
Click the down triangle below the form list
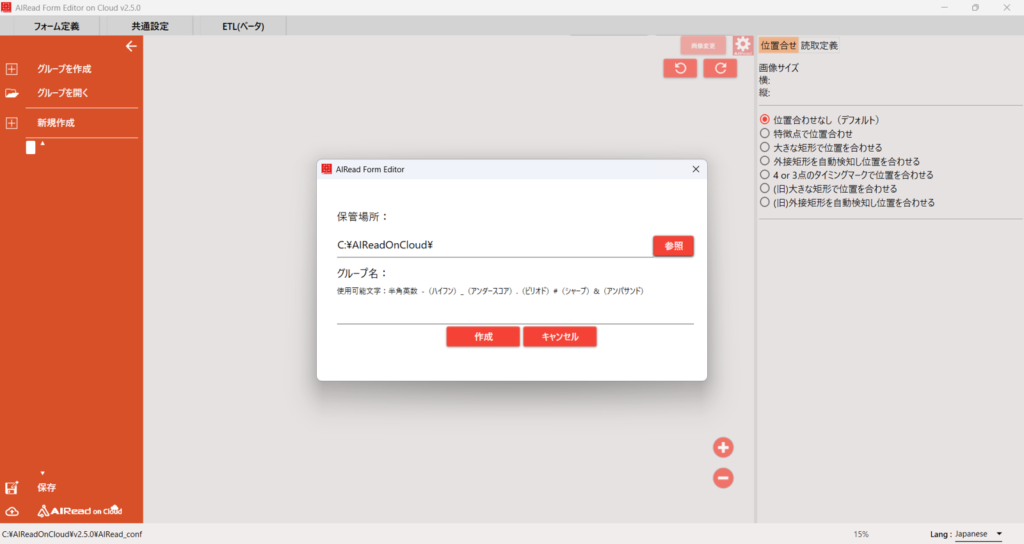pyautogui.click(x=42, y=473)
